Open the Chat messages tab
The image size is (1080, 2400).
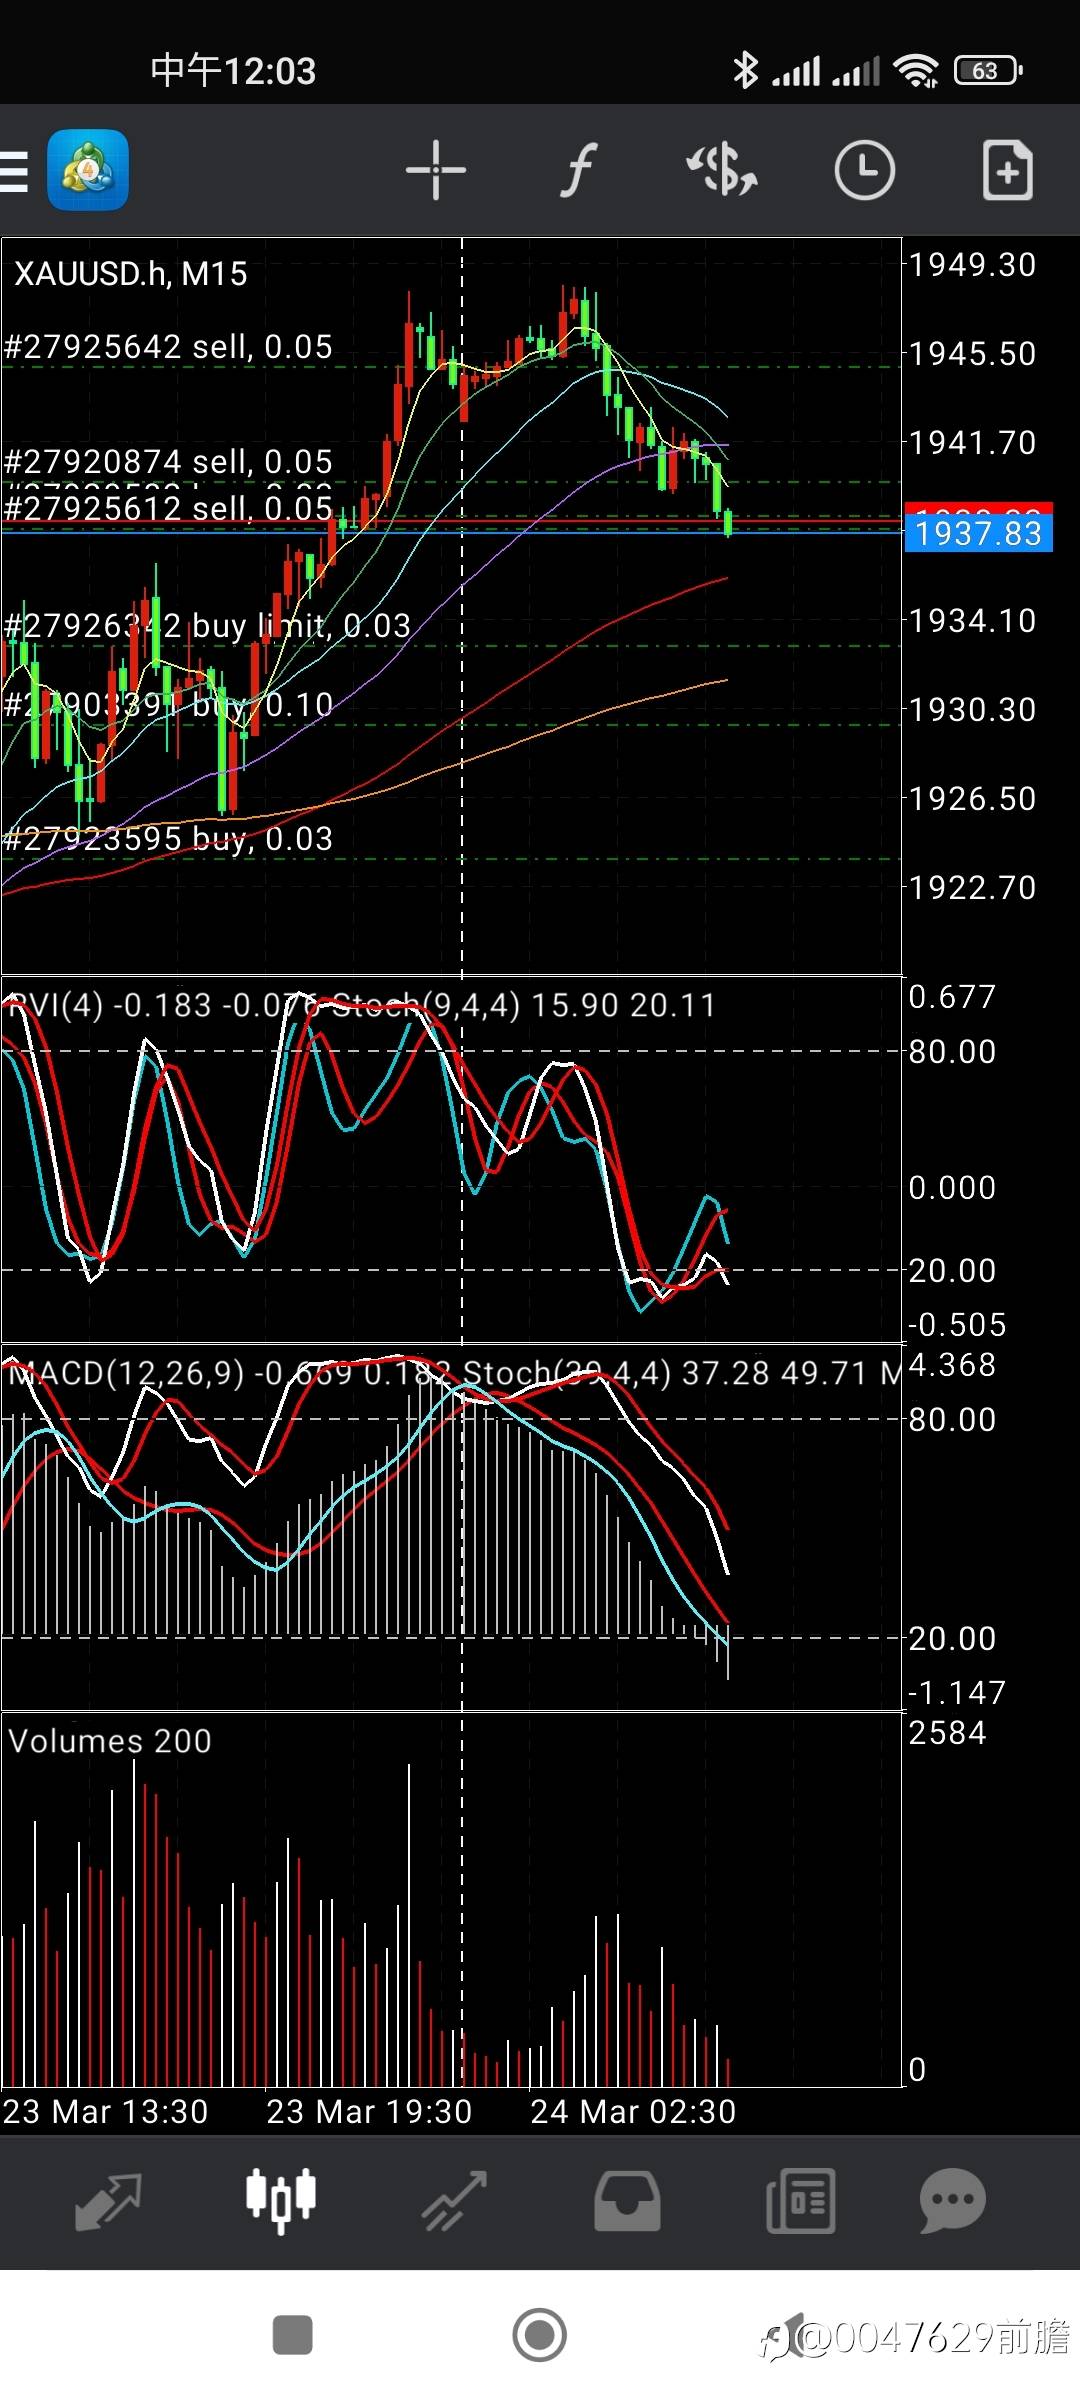tap(952, 2202)
